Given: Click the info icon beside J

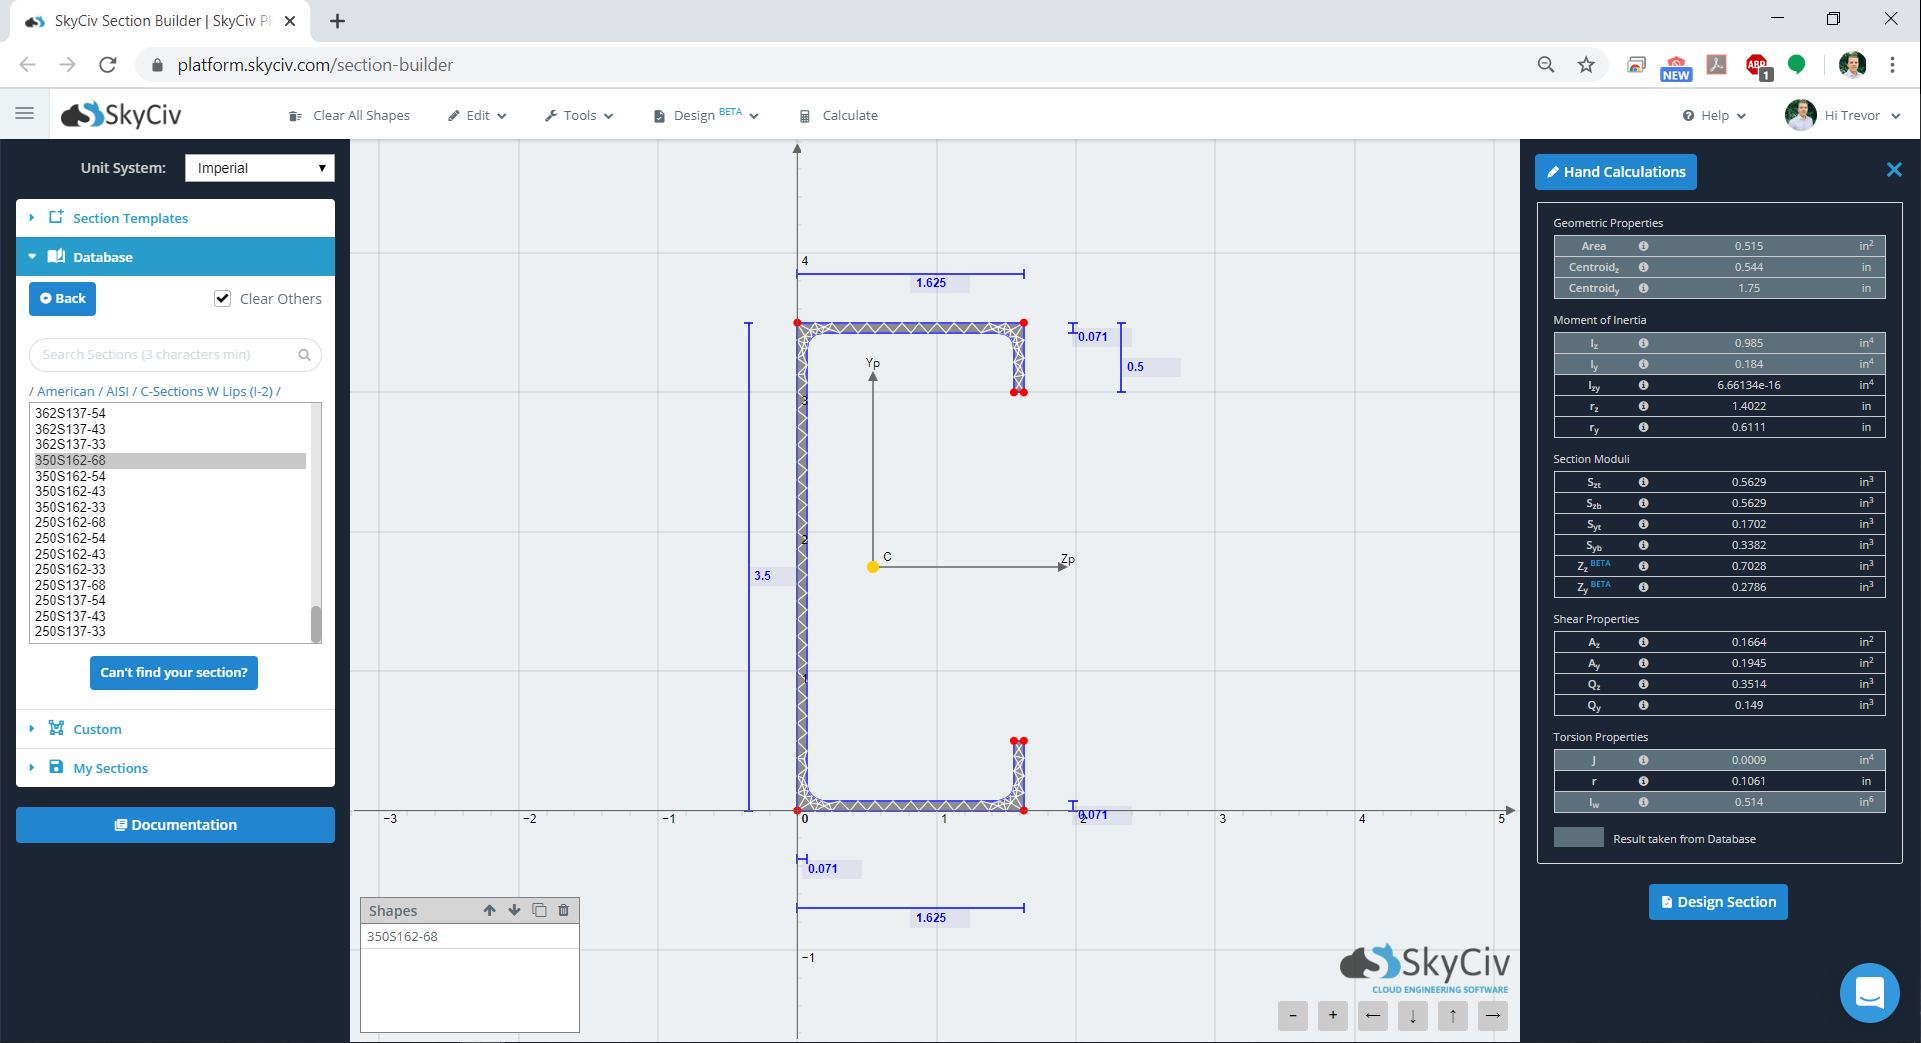Looking at the screenshot, I should (1643, 760).
